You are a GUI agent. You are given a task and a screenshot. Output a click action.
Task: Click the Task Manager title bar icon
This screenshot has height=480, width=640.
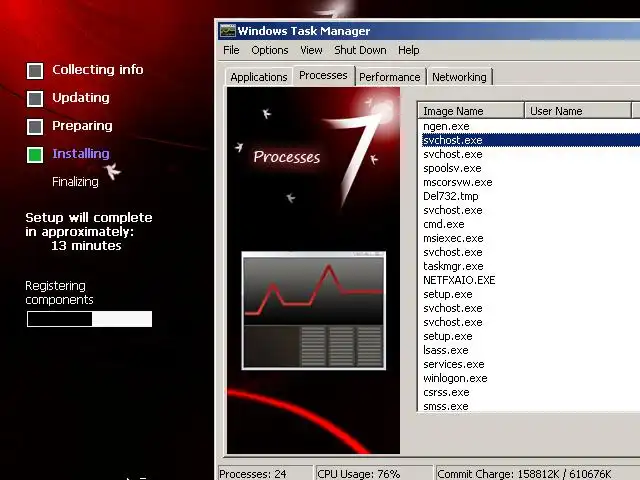(227, 31)
